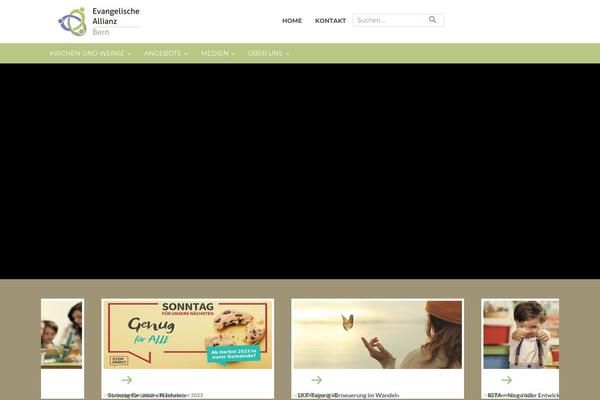This screenshot has height=400, width=600.
Task: Expand the Medien menu
Action: [x=218, y=54]
